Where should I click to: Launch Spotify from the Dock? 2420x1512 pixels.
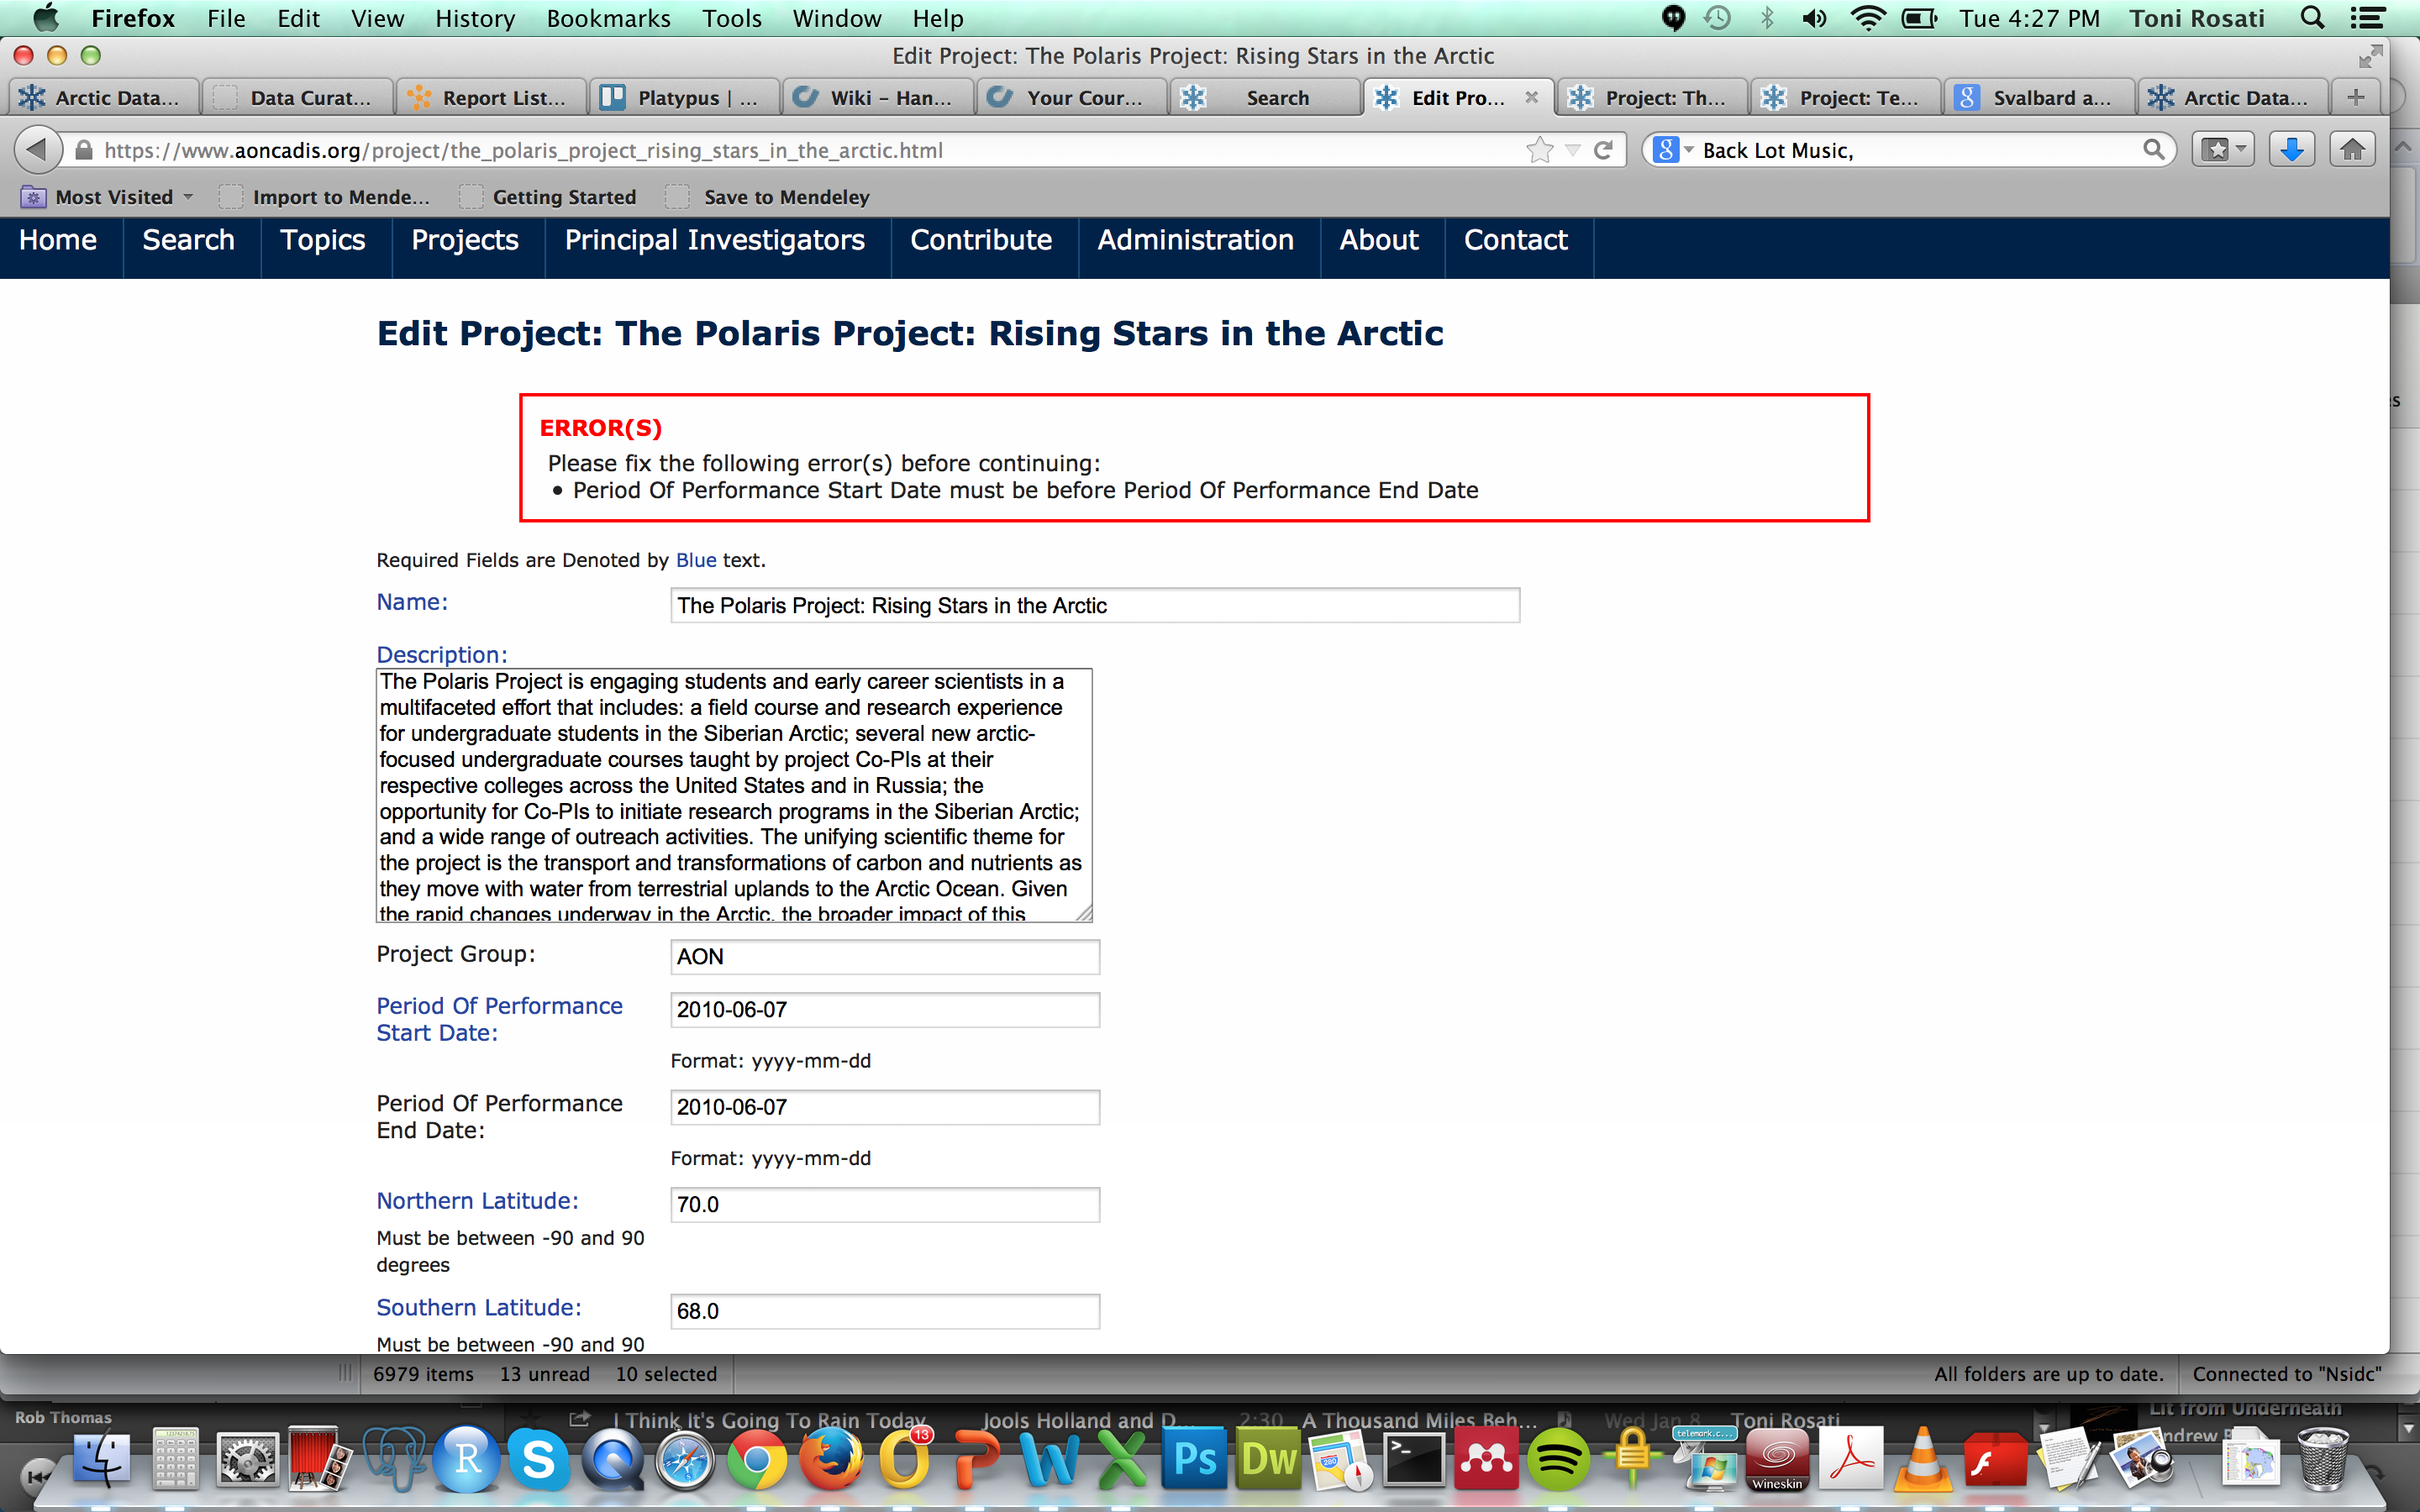click(1557, 1460)
